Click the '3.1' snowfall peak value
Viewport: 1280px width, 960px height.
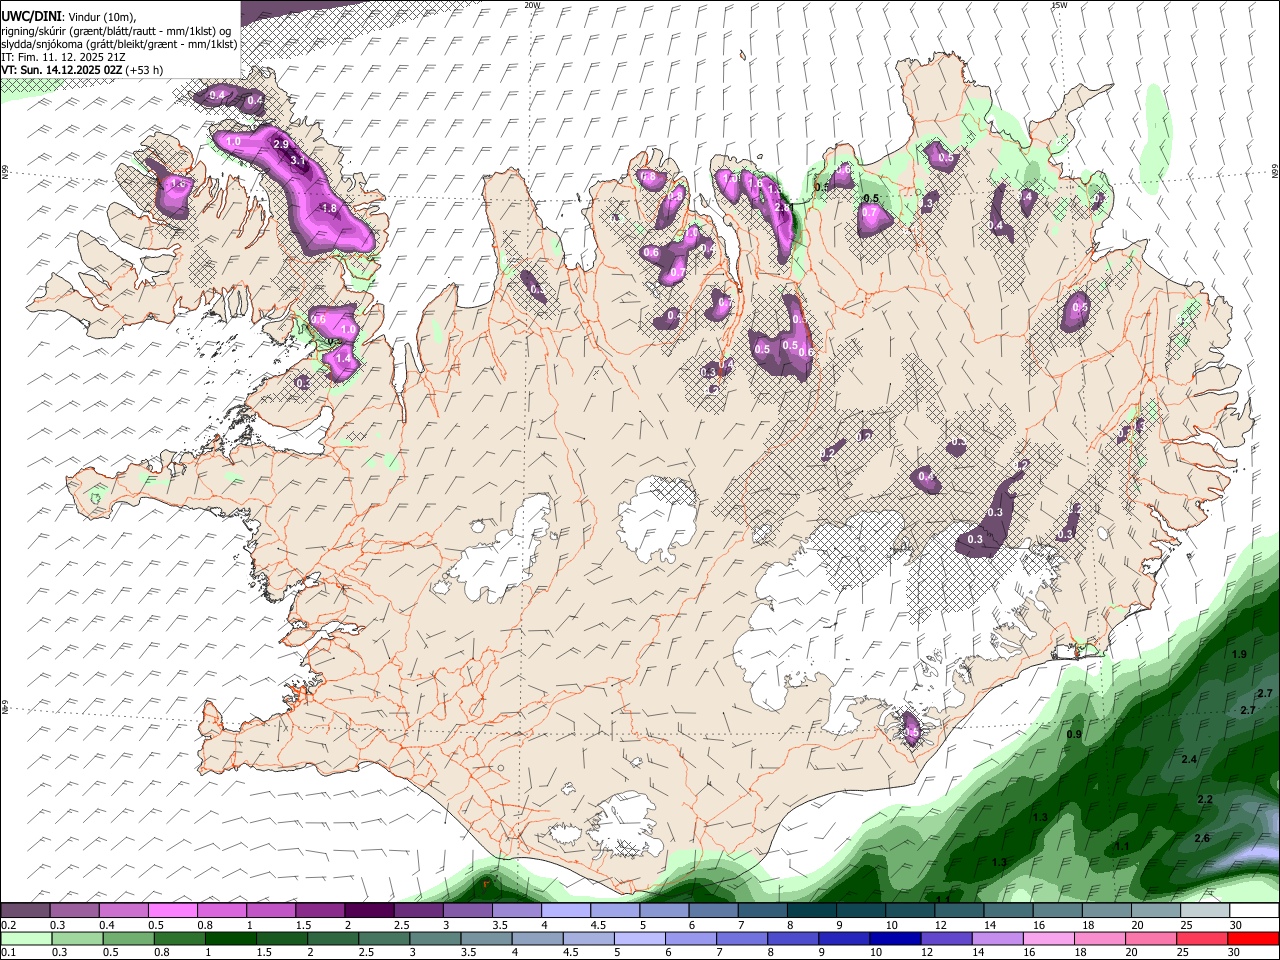298,161
